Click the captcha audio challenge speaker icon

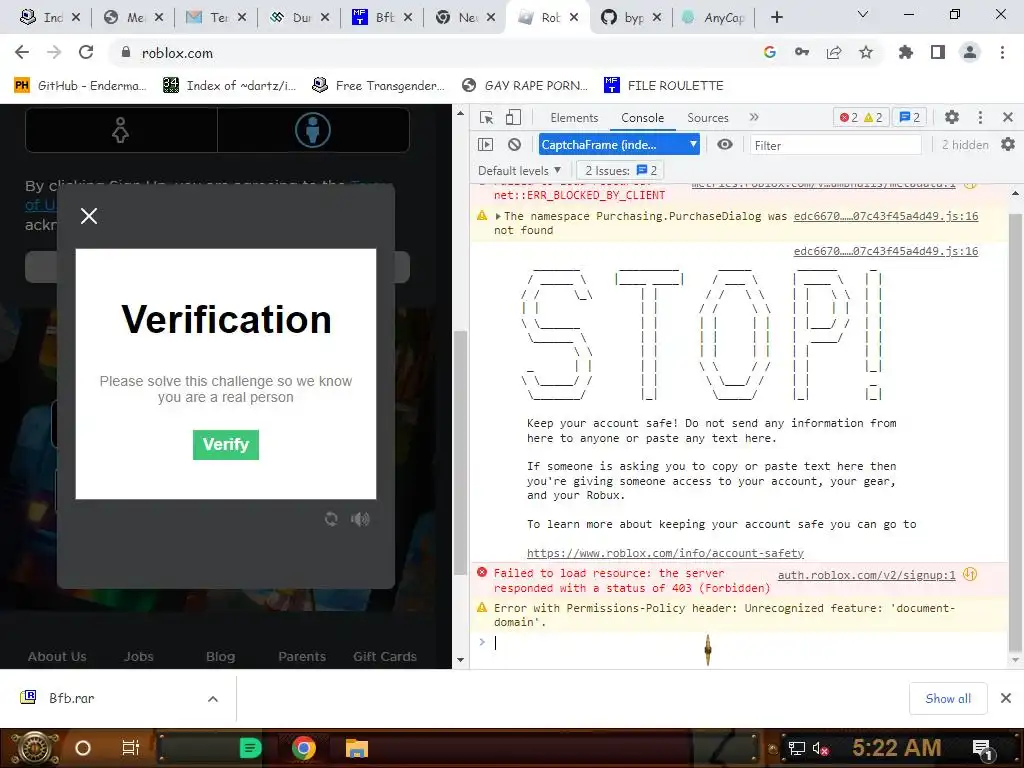coord(360,519)
